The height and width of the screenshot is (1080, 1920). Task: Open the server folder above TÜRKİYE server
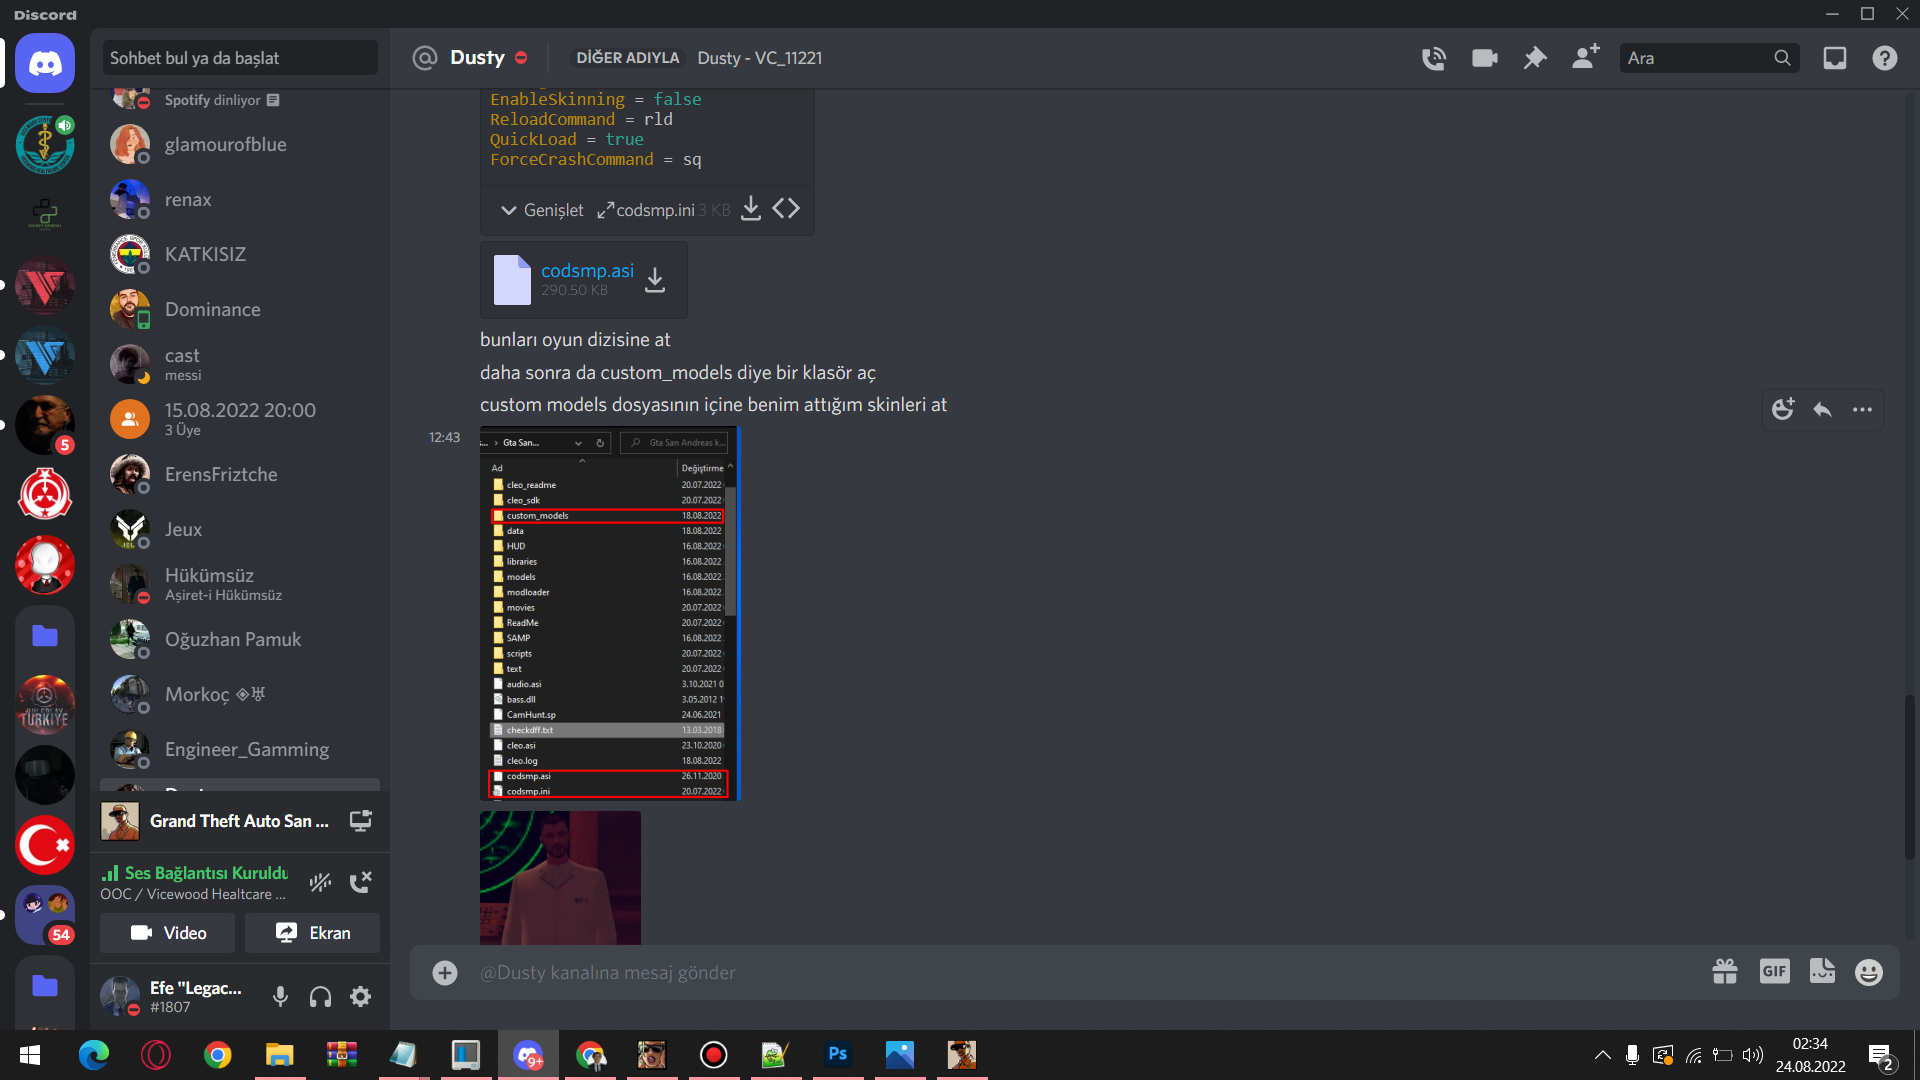click(x=45, y=635)
